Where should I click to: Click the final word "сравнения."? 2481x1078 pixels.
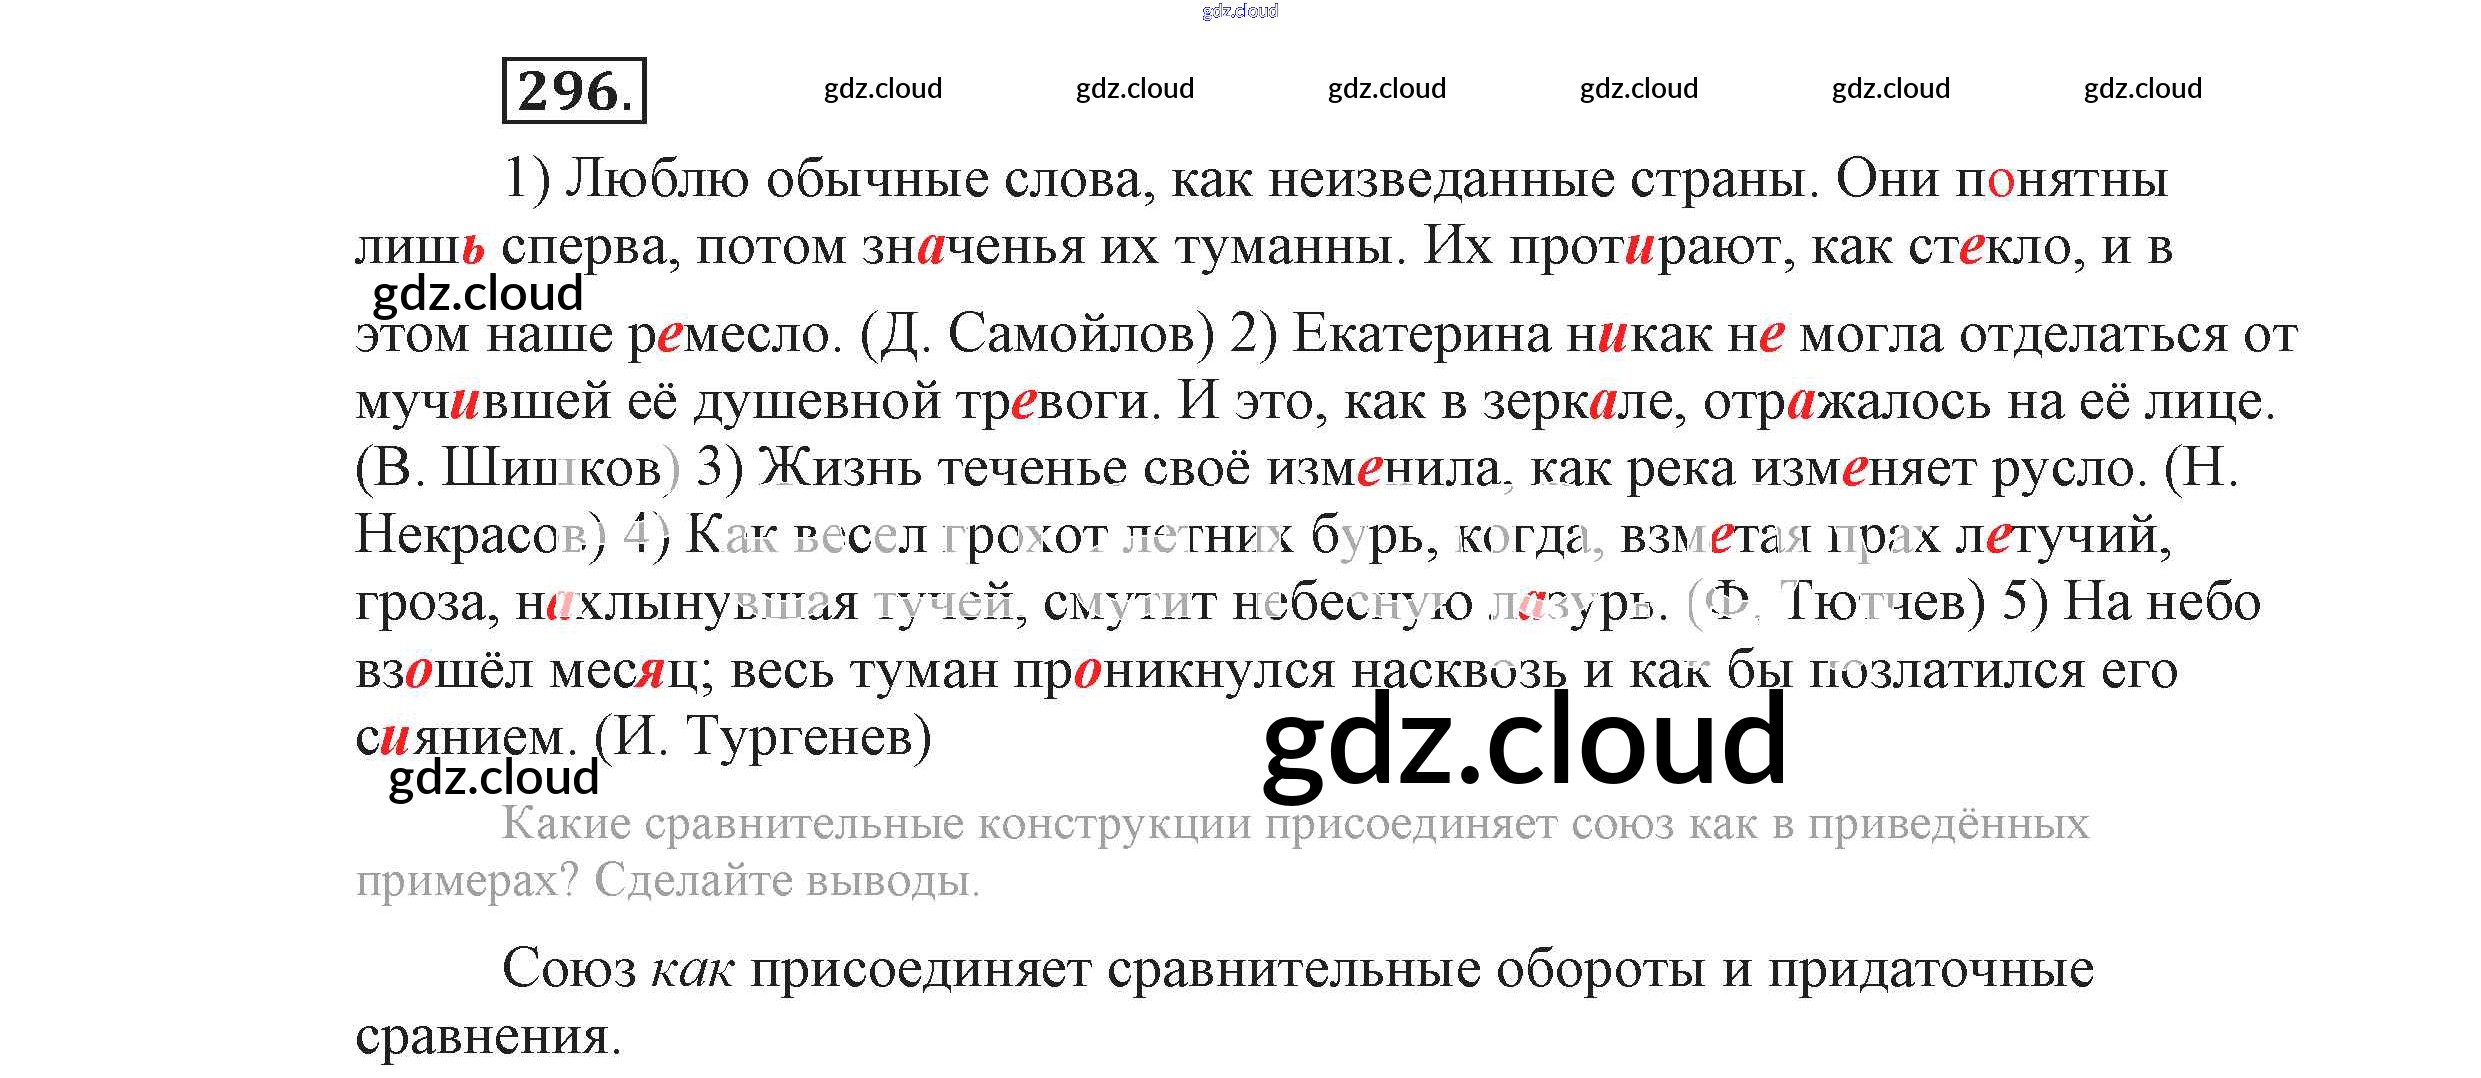coord(488,1036)
